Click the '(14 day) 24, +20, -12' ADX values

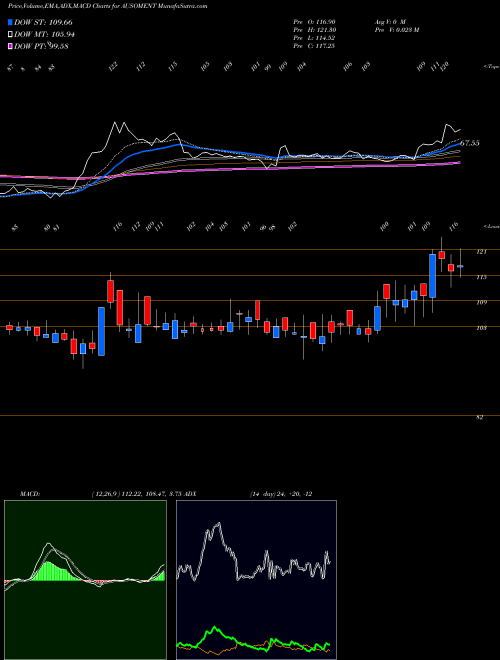point(281,494)
